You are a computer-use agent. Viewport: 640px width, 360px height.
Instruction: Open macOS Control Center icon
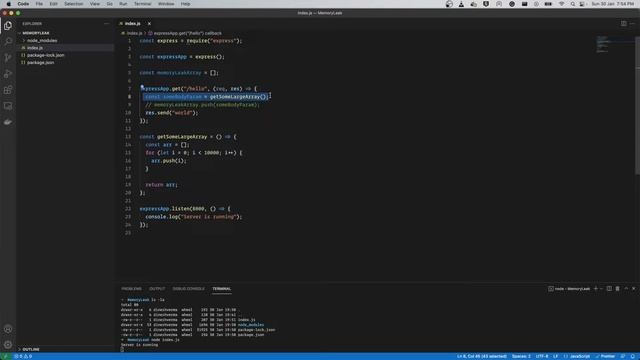coord(582,4)
